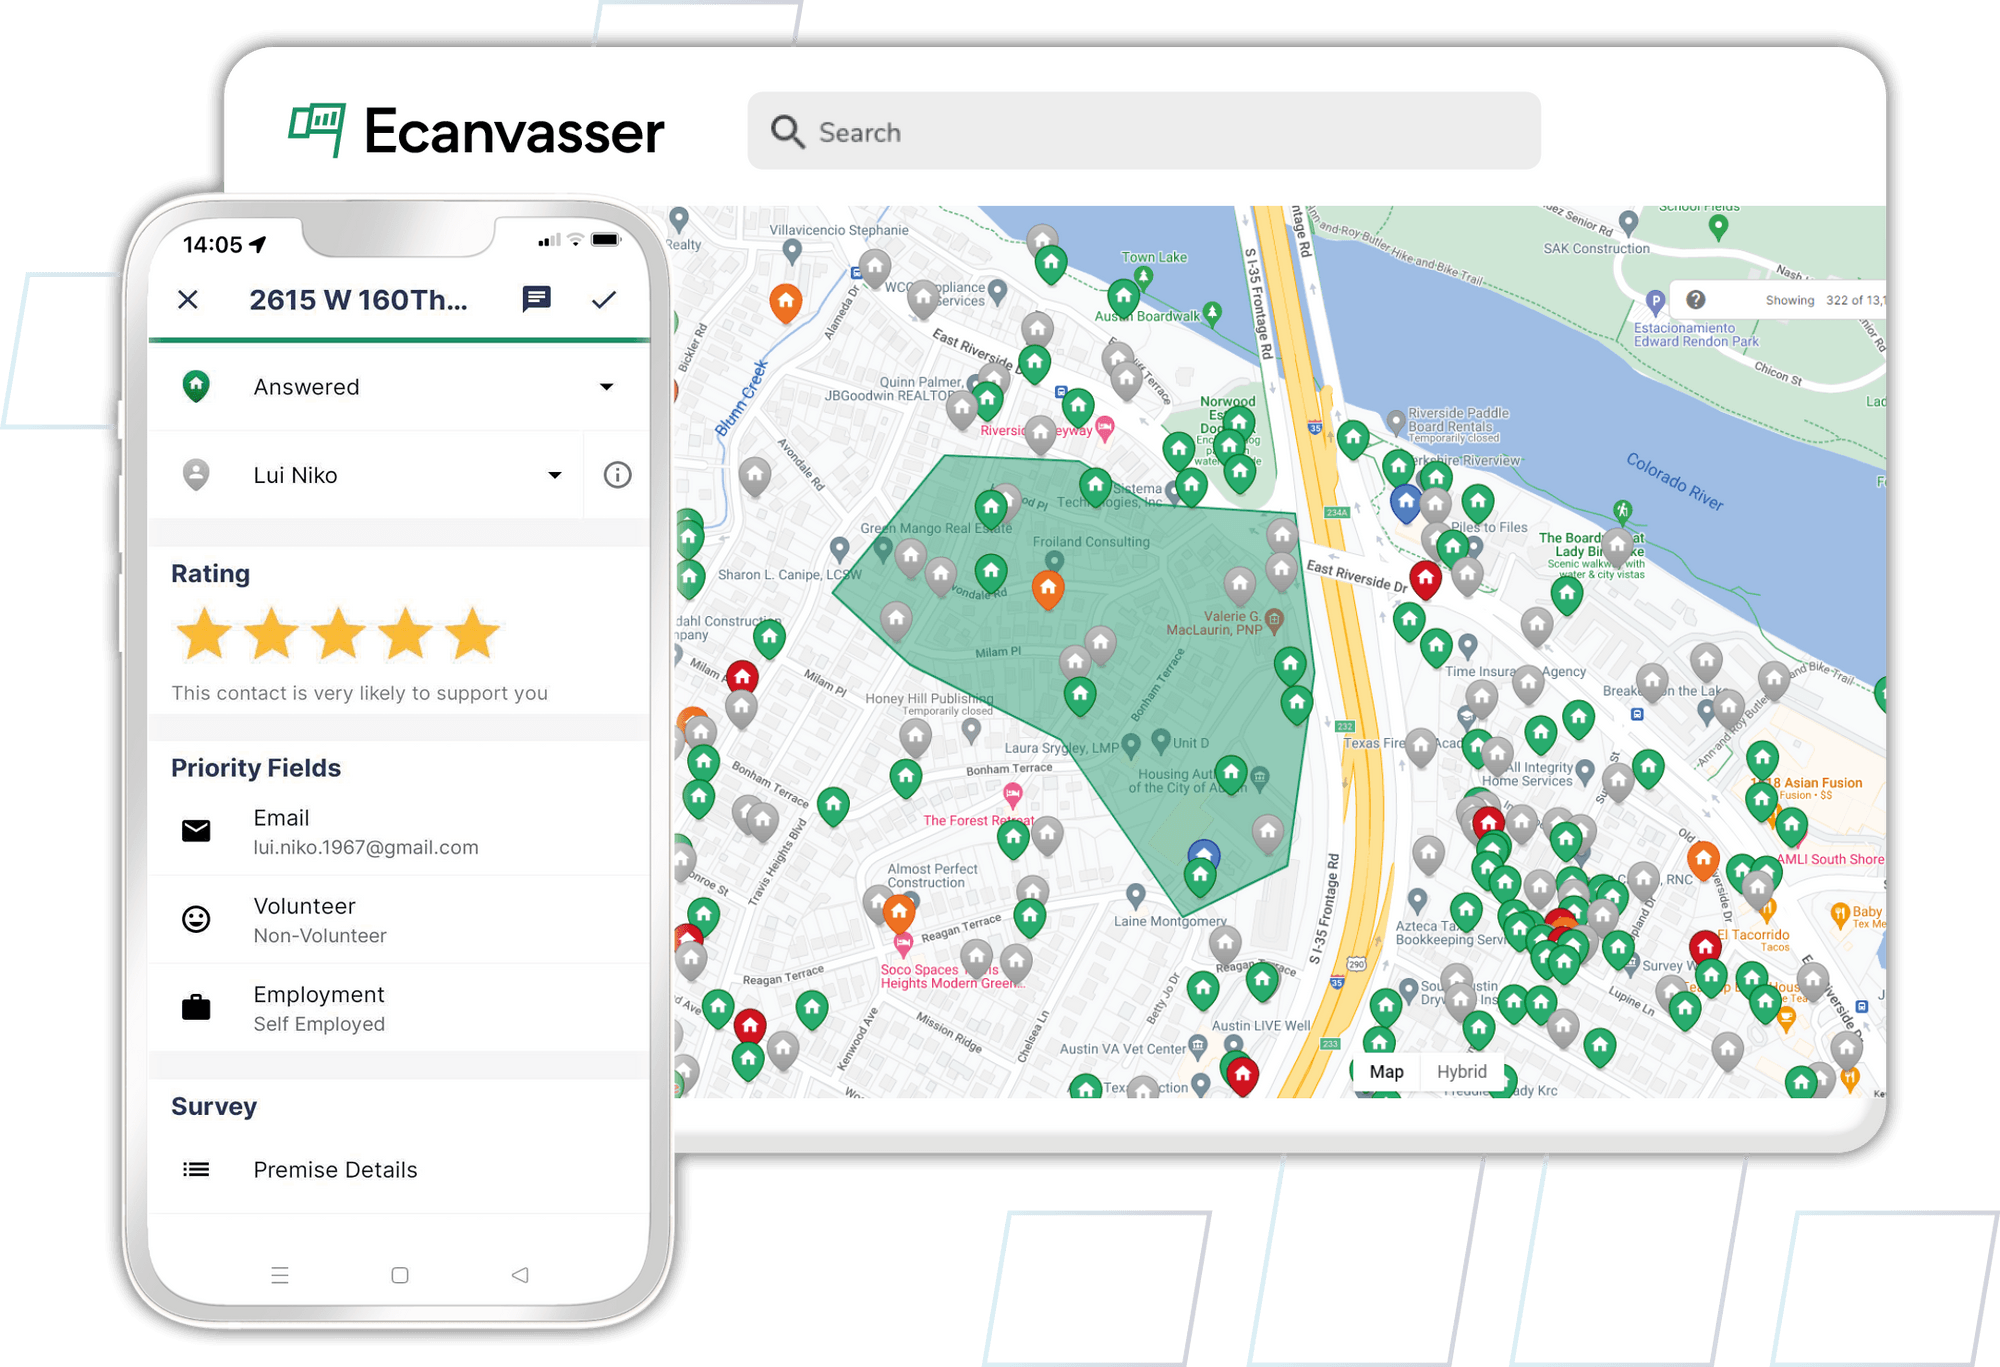Click the search magnifier icon
Image resolution: width=2000 pixels, height=1367 pixels.
[788, 131]
